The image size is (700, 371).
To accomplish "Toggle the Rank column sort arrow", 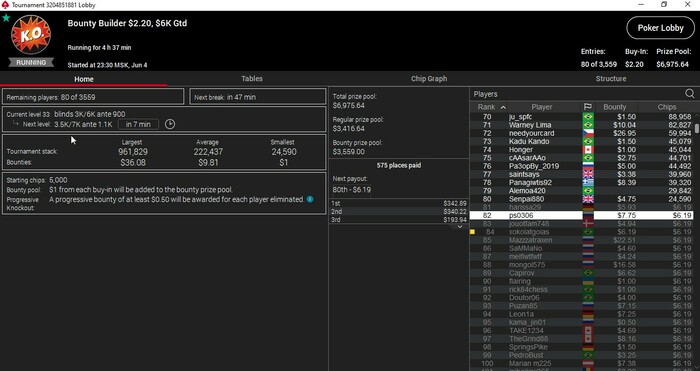I will click(x=503, y=107).
